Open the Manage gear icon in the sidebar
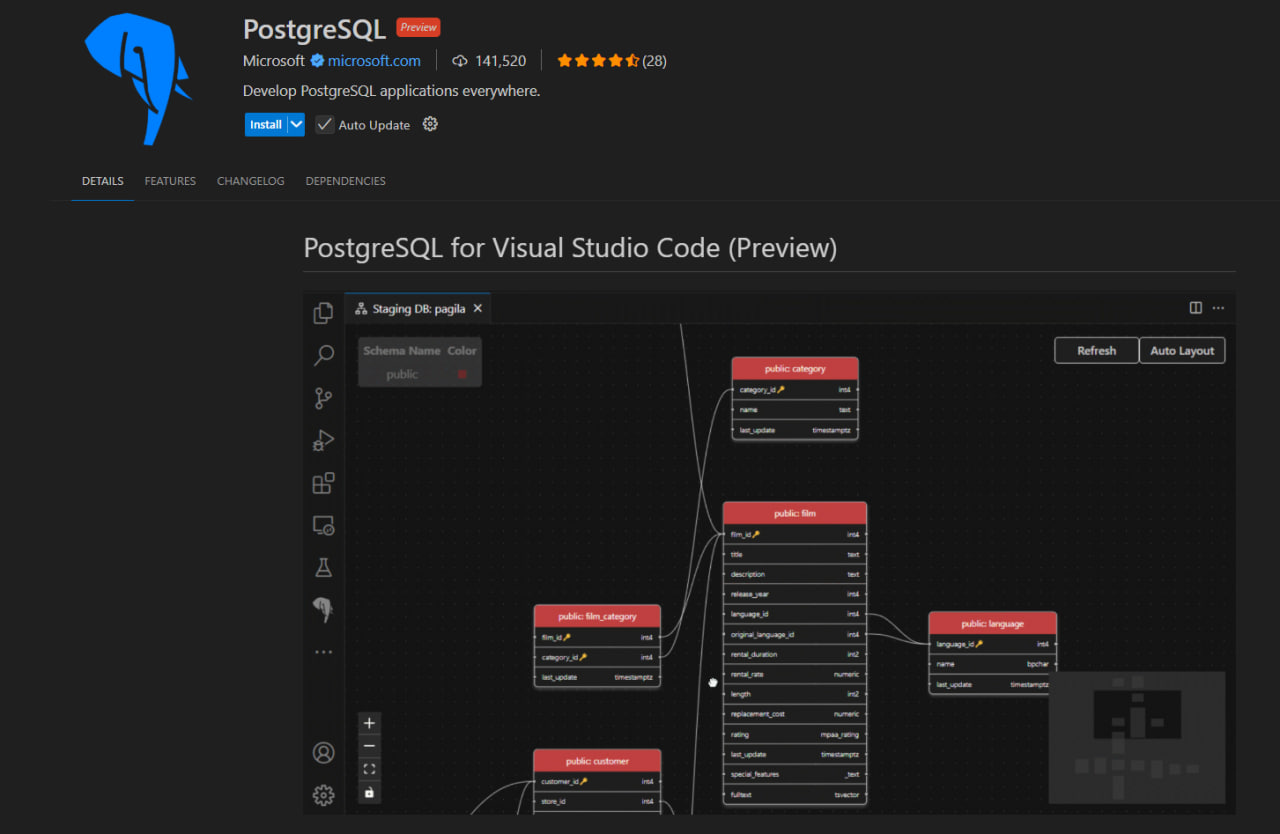1280x834 pixels. [323, 795]
